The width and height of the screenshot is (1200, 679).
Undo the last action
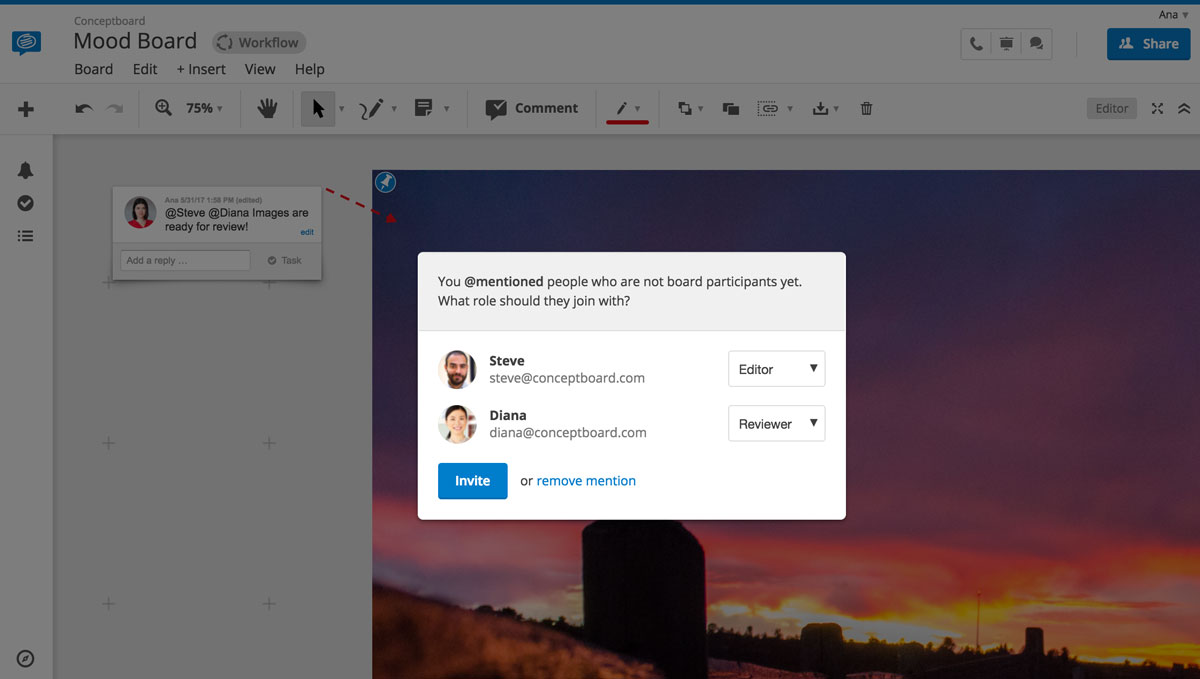pyautogui.click(x=84, y=108)
